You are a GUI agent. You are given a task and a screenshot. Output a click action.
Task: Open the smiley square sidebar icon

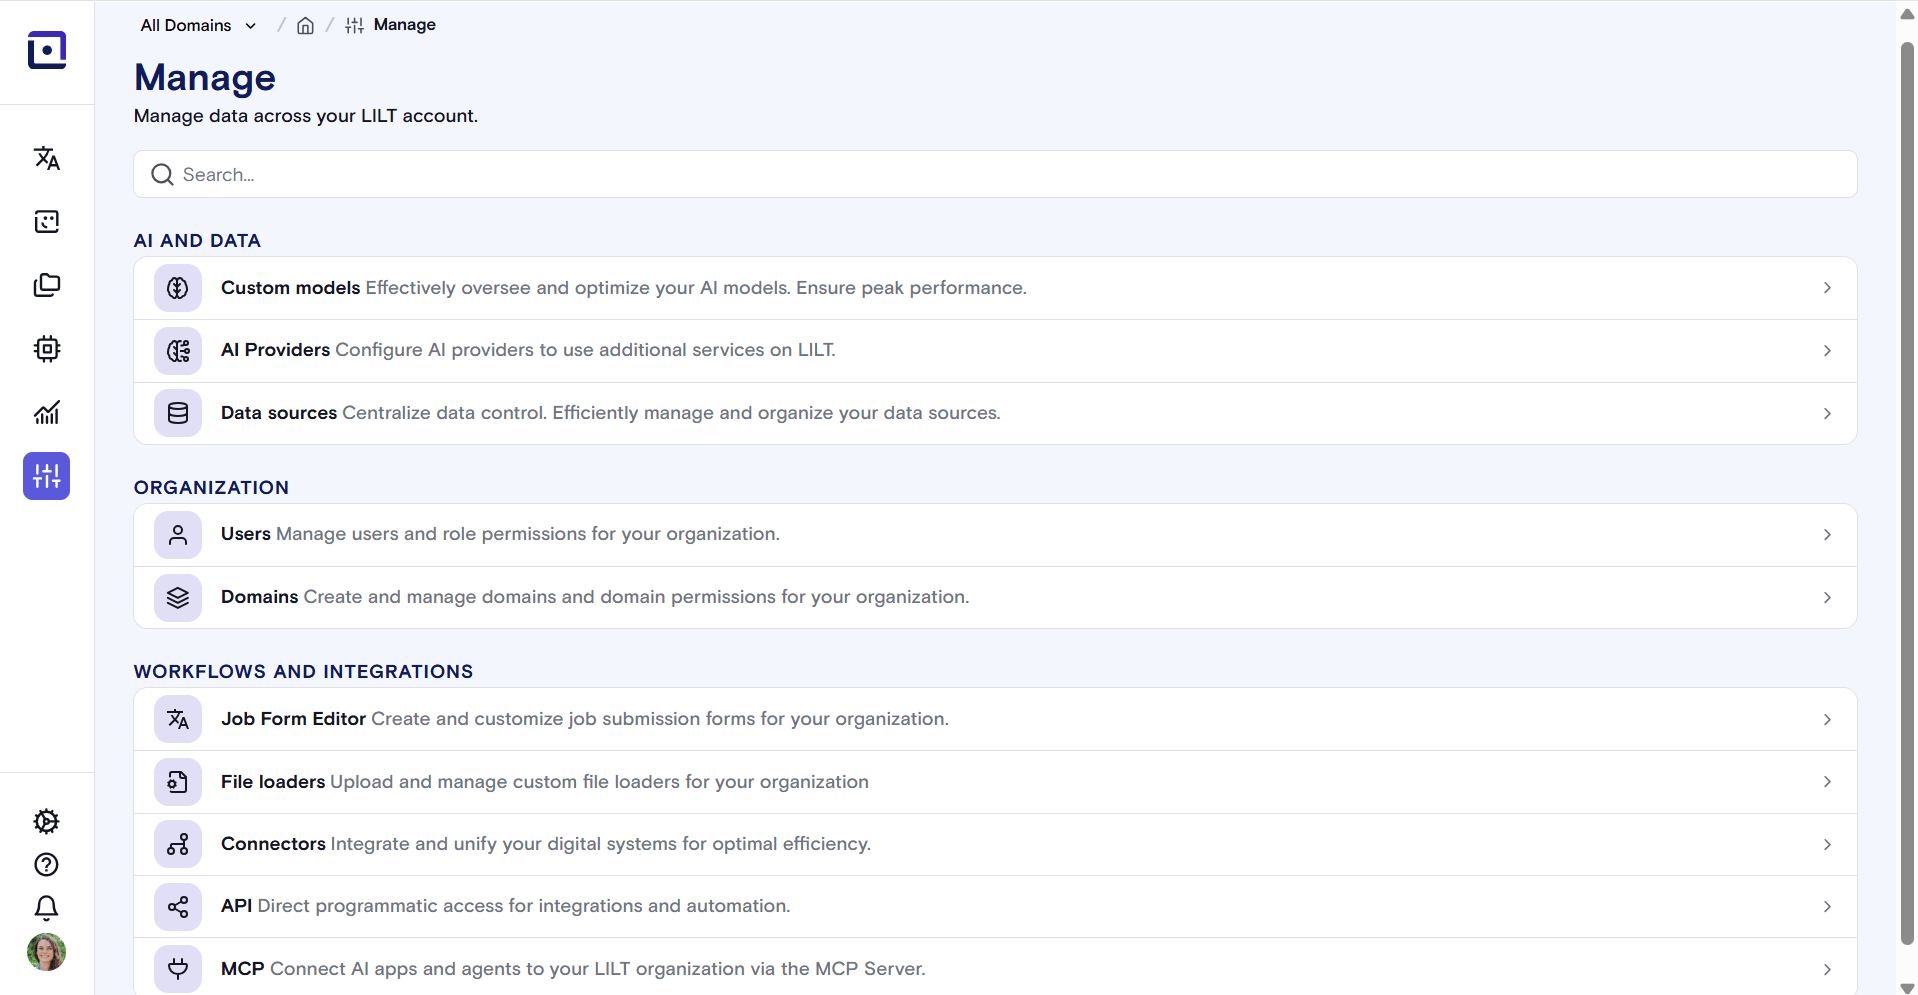[x=47, y=222]
